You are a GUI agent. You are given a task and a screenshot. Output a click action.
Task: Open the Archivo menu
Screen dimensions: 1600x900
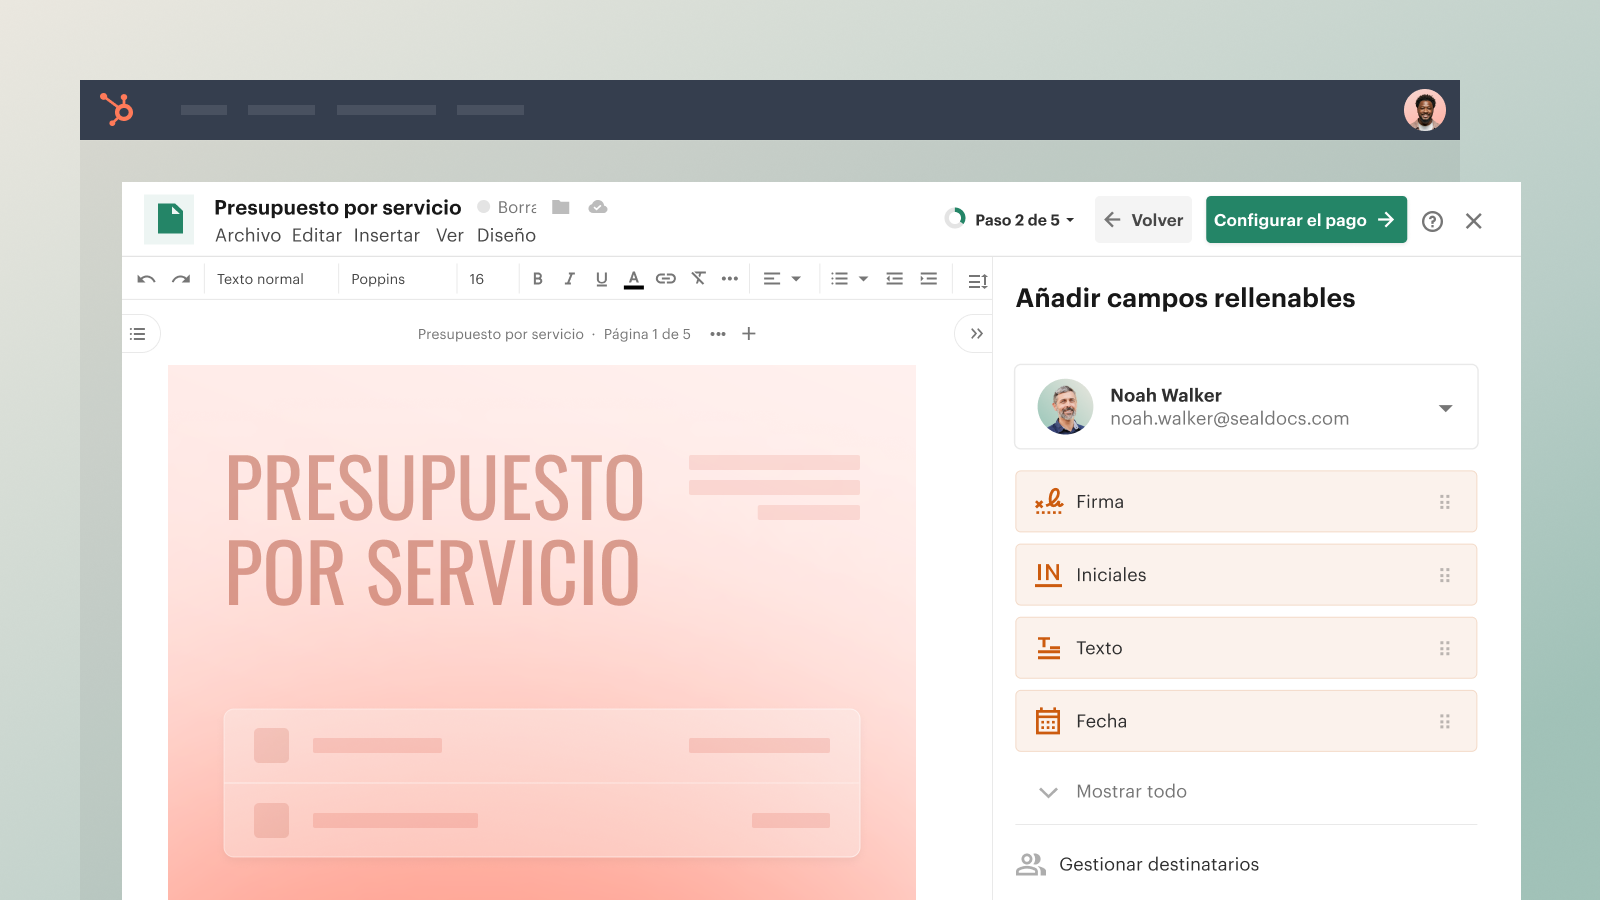coord(248,235)
